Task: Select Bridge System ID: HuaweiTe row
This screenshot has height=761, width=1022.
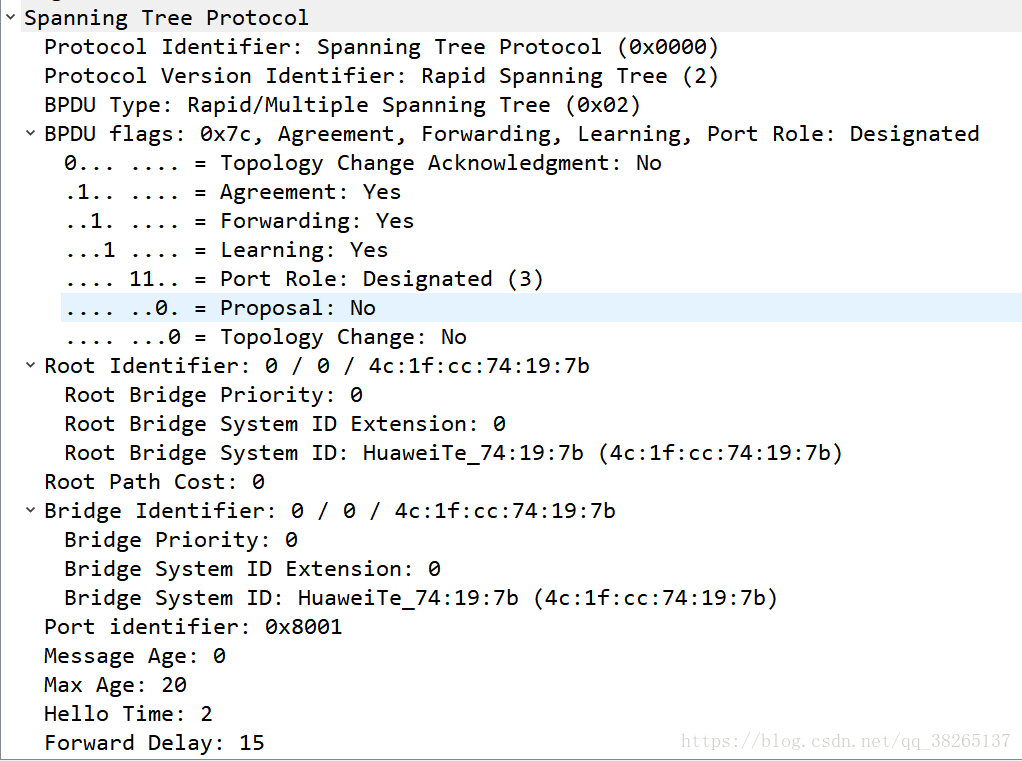Action: (421, 597)
